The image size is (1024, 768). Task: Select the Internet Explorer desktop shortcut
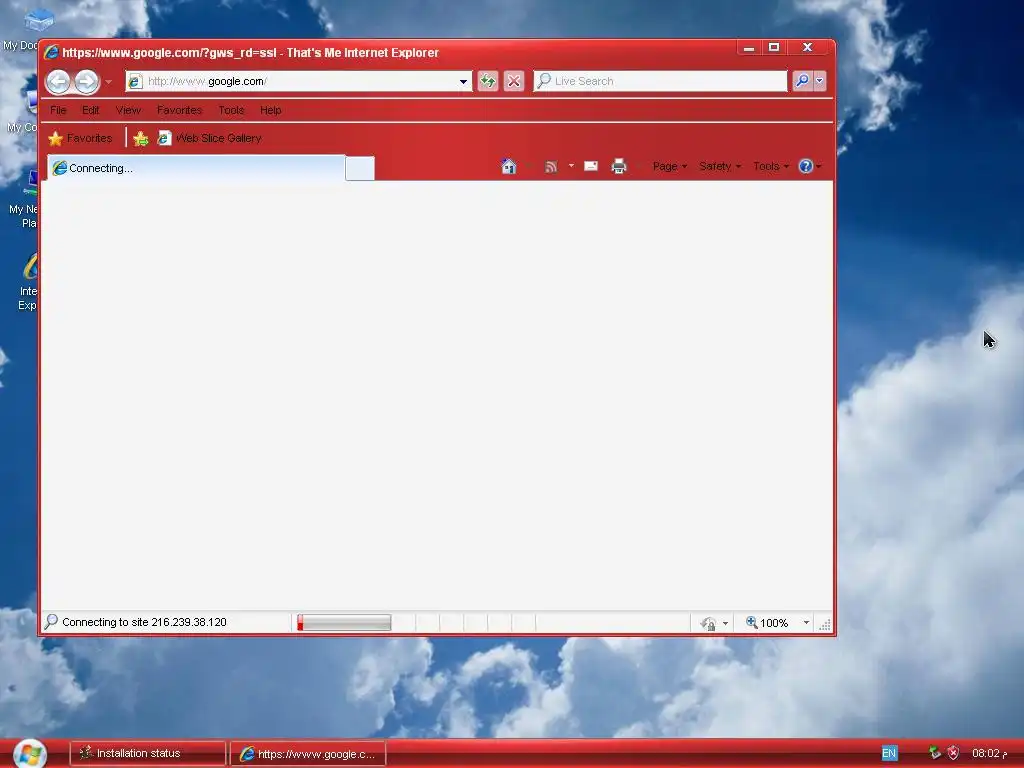(x=27, y=281)
